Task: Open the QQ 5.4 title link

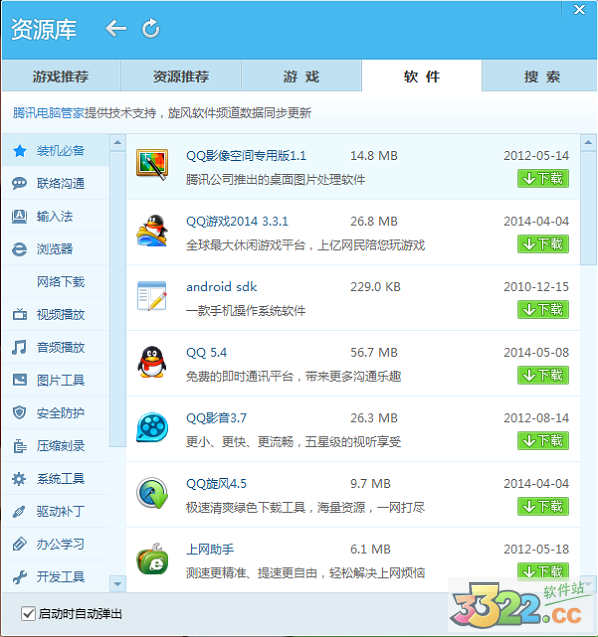Action: point(206,353)
